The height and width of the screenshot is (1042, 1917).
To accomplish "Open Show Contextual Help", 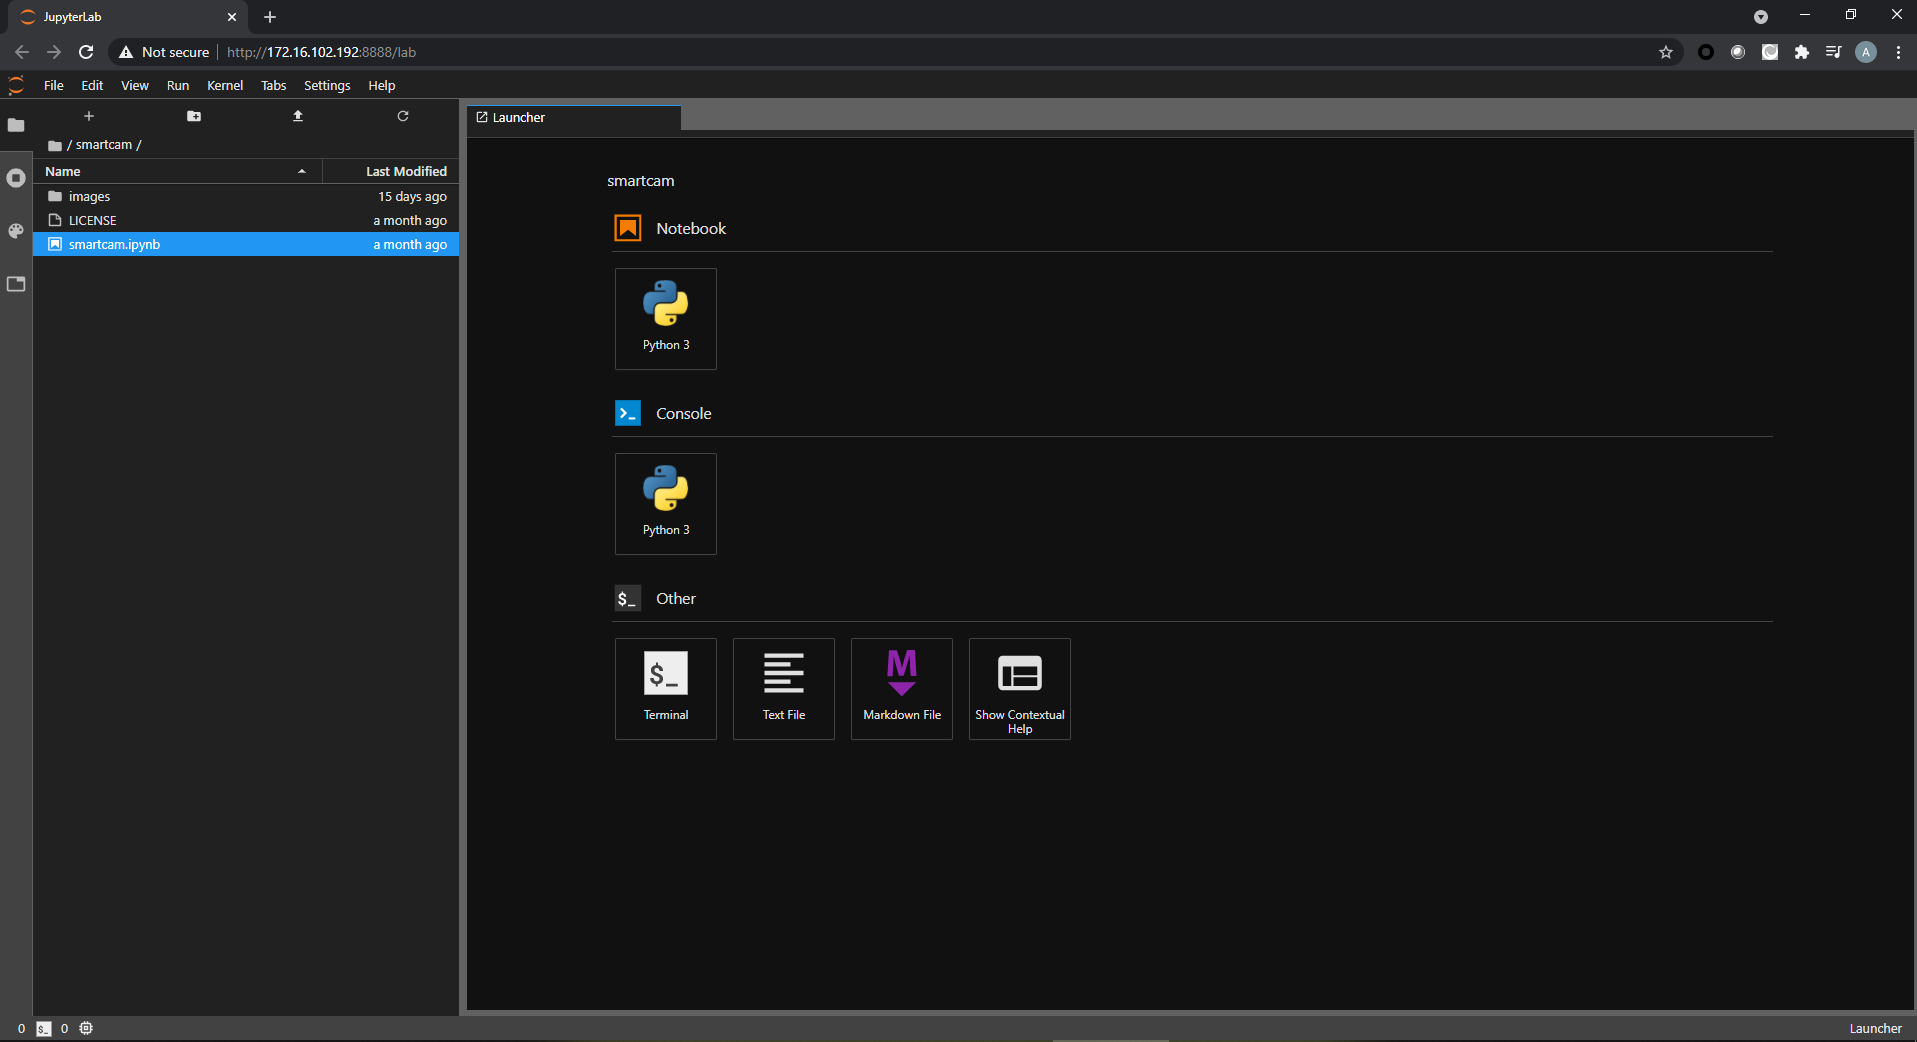I will (1019, 688).
